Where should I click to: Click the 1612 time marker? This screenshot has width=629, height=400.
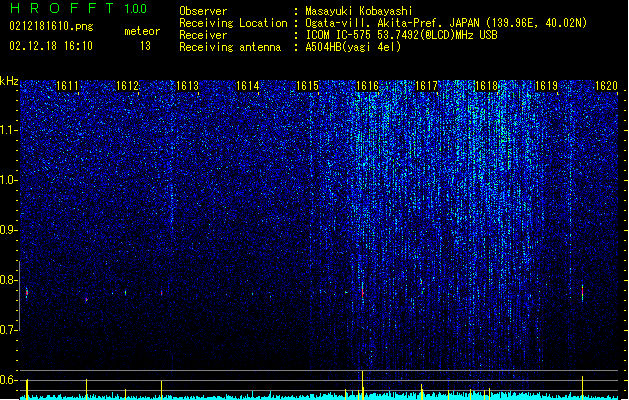click(x=128, y=86)
